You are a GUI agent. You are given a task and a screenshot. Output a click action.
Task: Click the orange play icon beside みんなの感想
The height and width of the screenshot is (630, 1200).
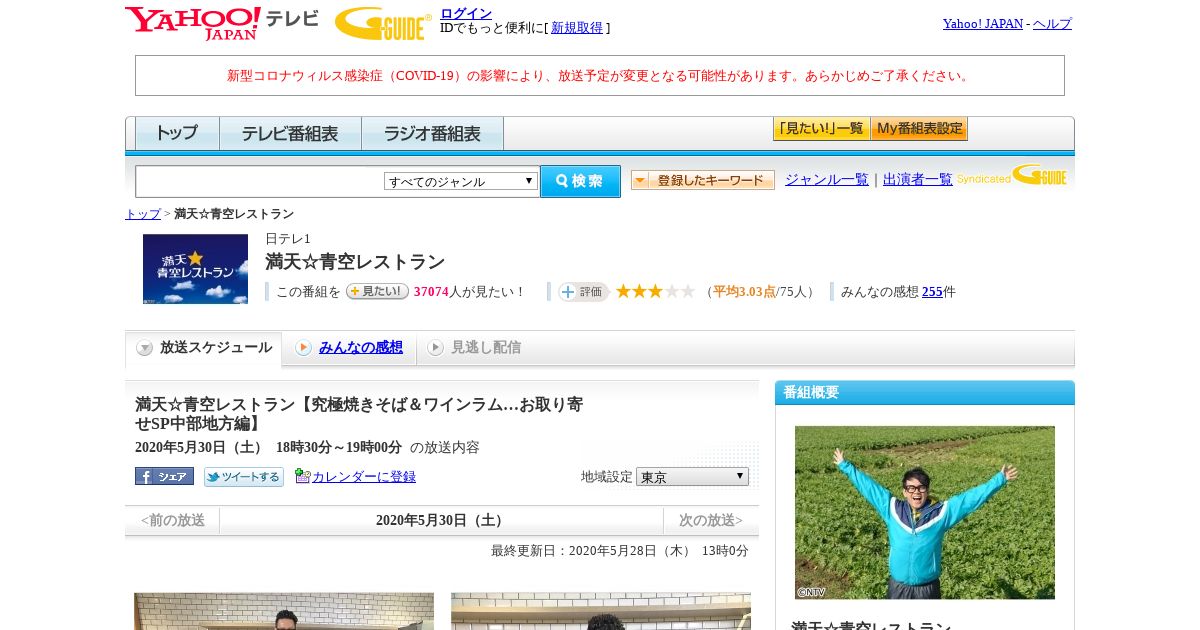(x=304, y=347)
